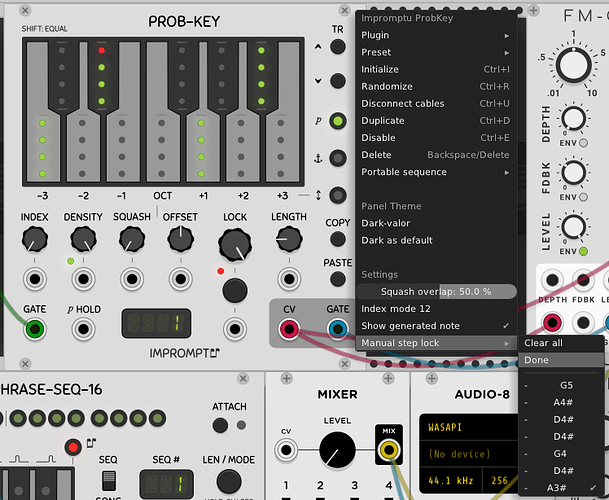Image resolution: width=609 pixels, height=500 pixels.
Task: Click the SQUASH knob
Action: (x=132, y=239)
